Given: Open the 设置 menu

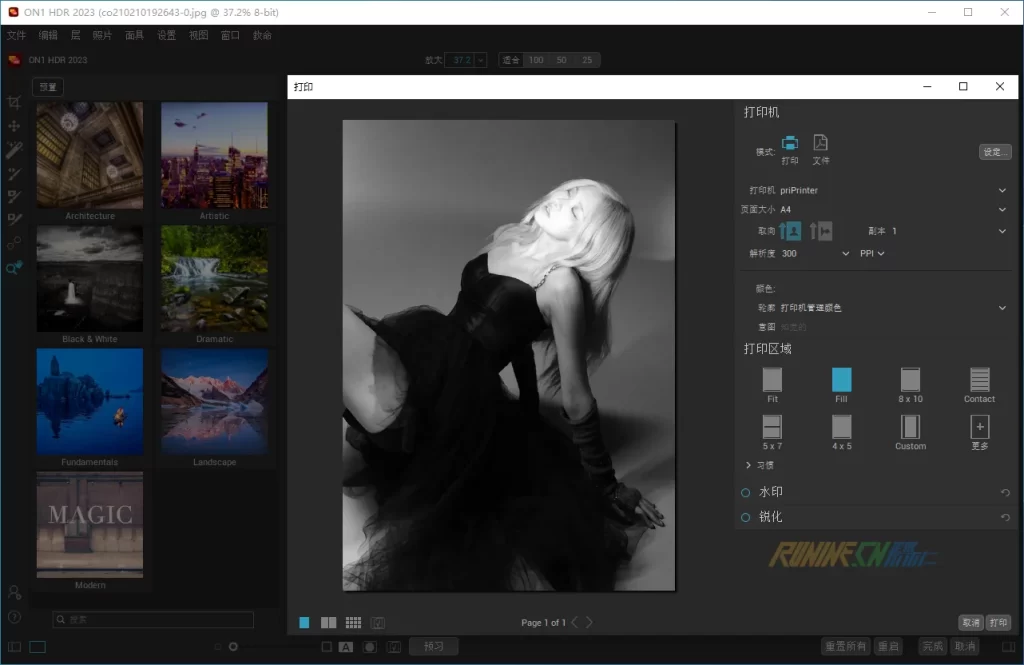Looking at the screenshot, I should [166, 35].
